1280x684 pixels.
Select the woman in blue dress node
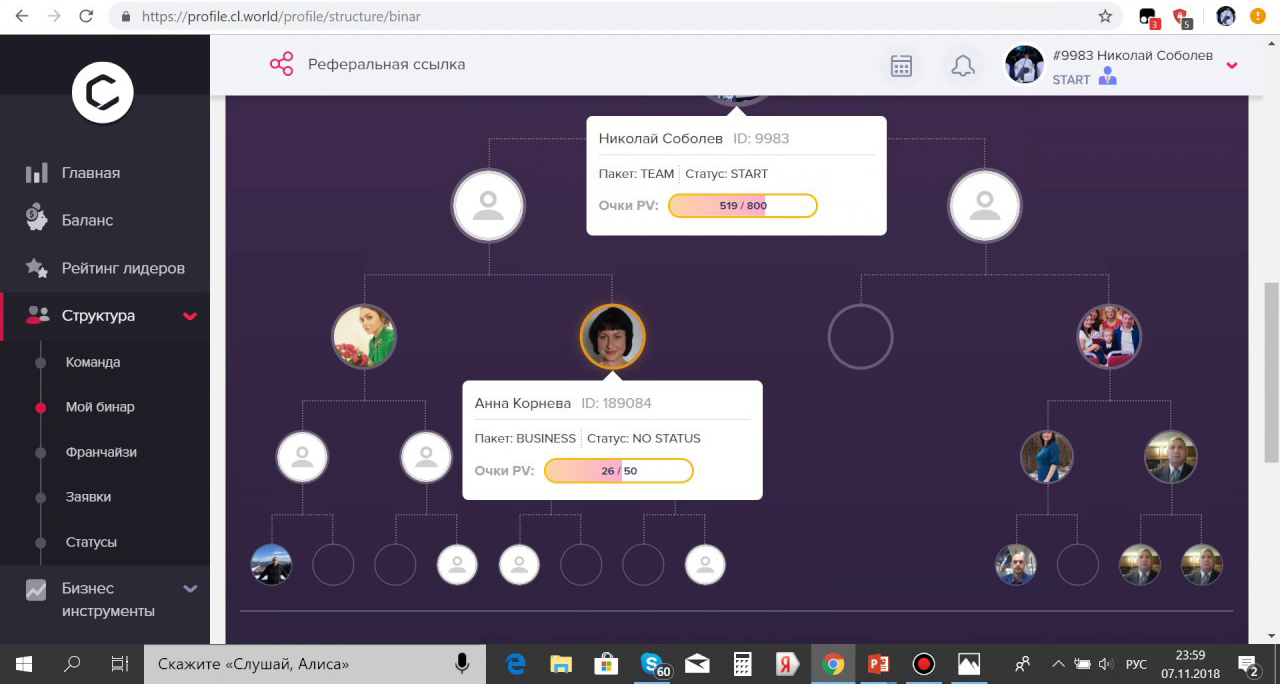click(1047, 457)
